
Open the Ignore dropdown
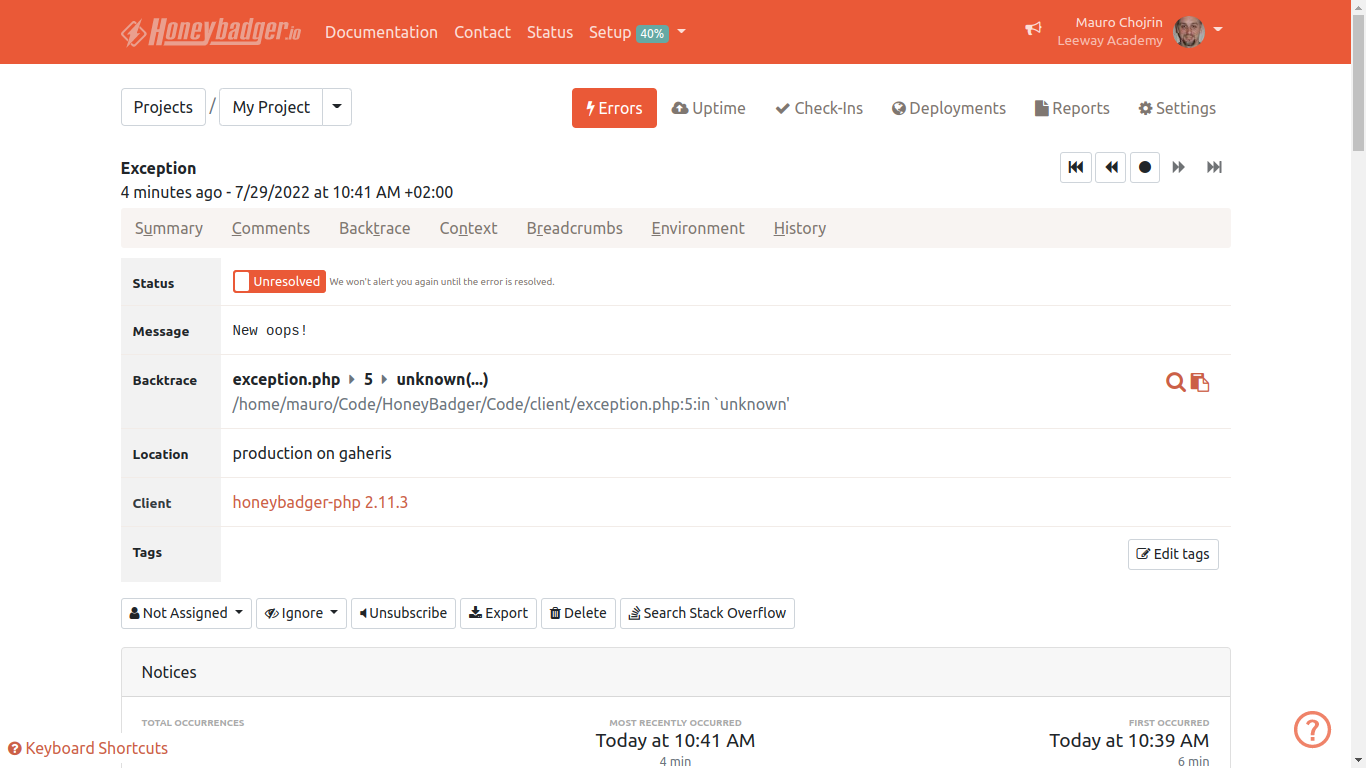pyautogui.click(x=301, y=613)
